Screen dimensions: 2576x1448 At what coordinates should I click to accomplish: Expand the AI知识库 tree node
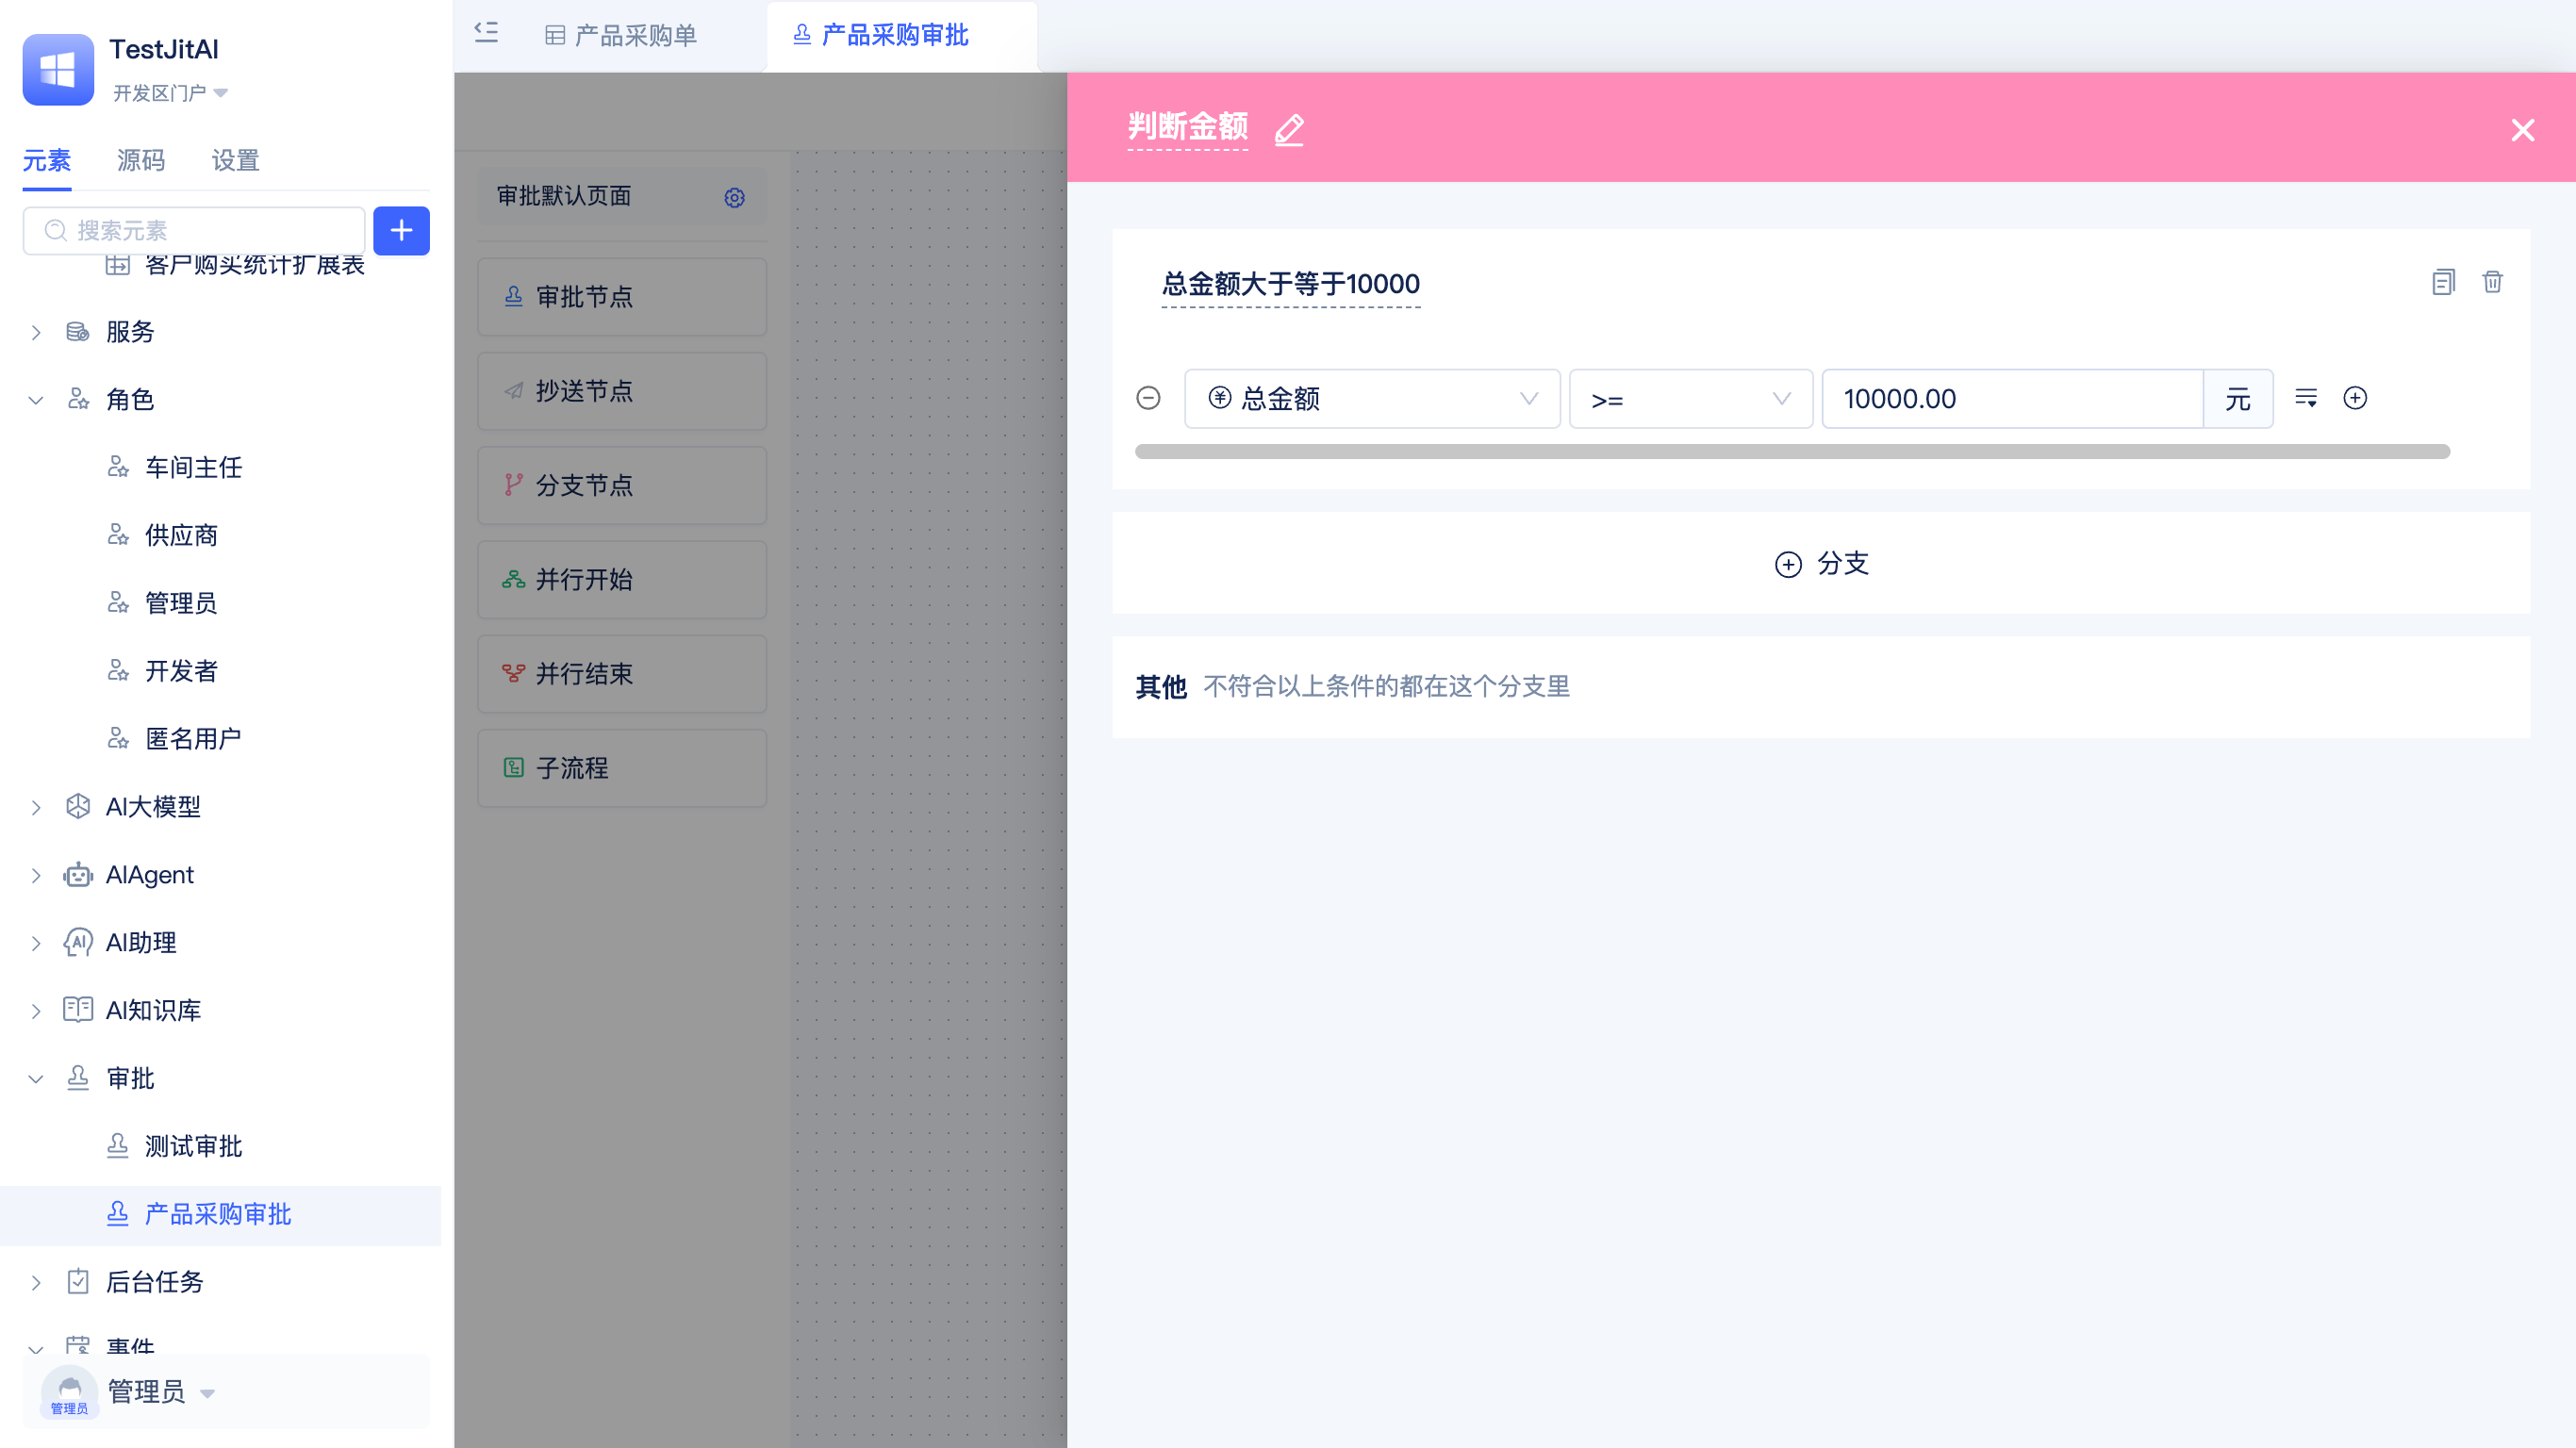(x=36, y=1011)
